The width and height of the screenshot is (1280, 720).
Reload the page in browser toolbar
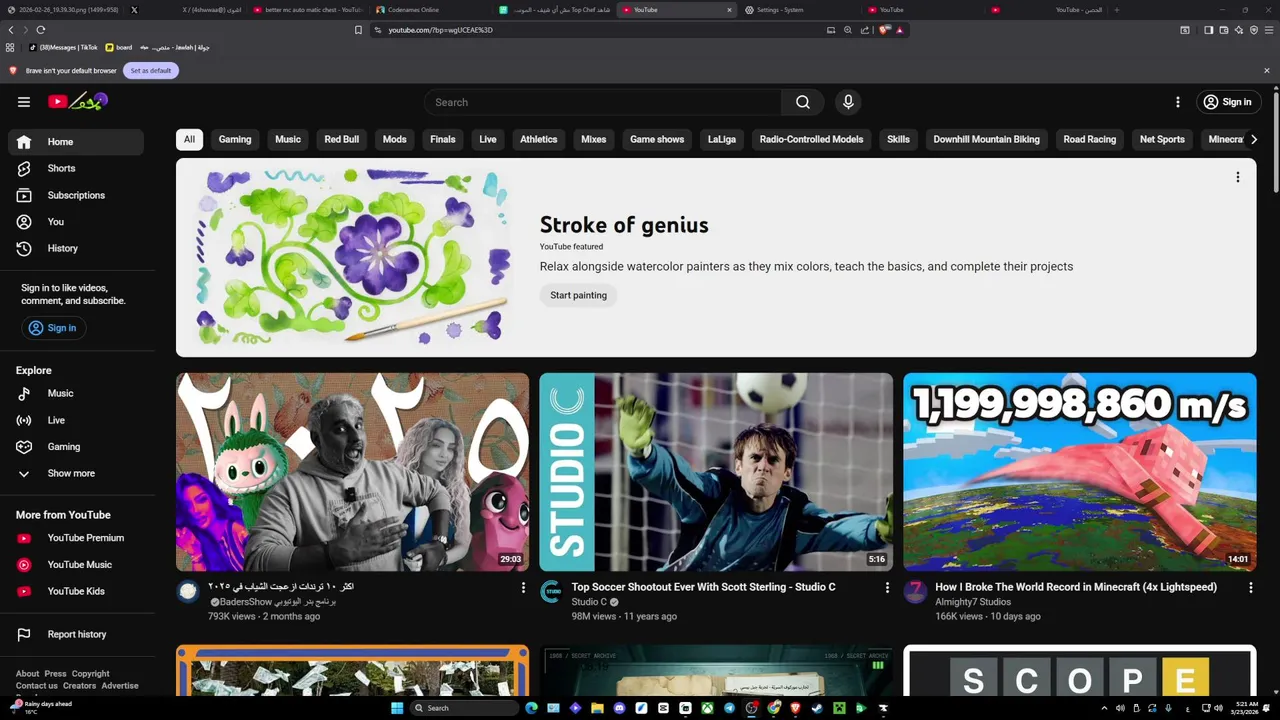pyautogui.click(x=41, y=30)
